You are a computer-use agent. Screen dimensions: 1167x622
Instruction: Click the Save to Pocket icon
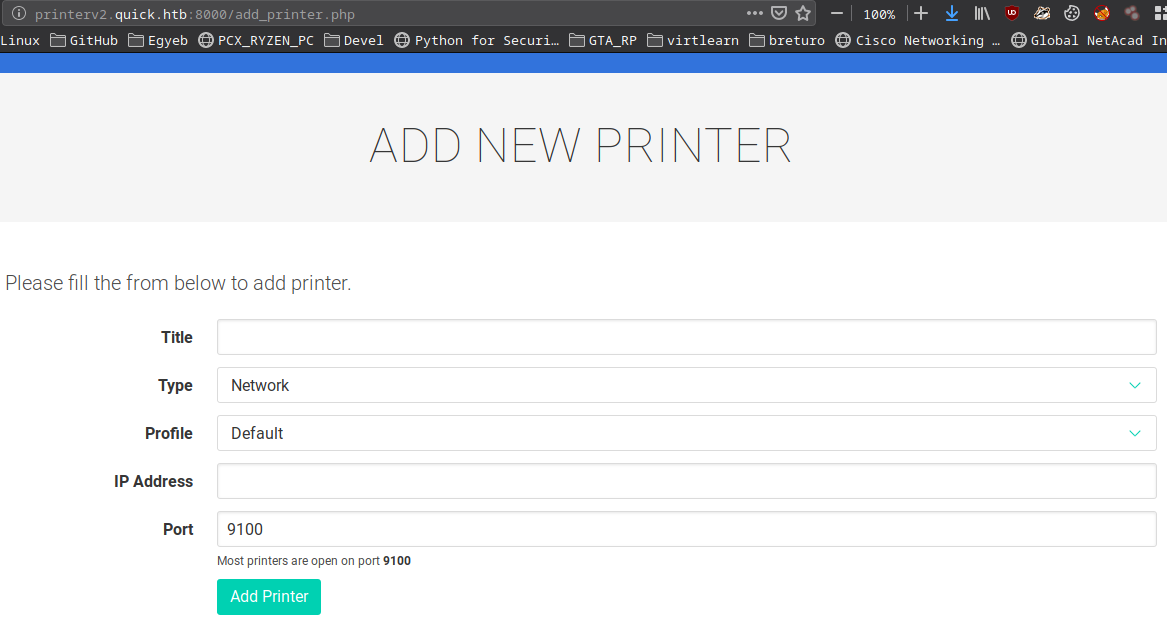779,14
